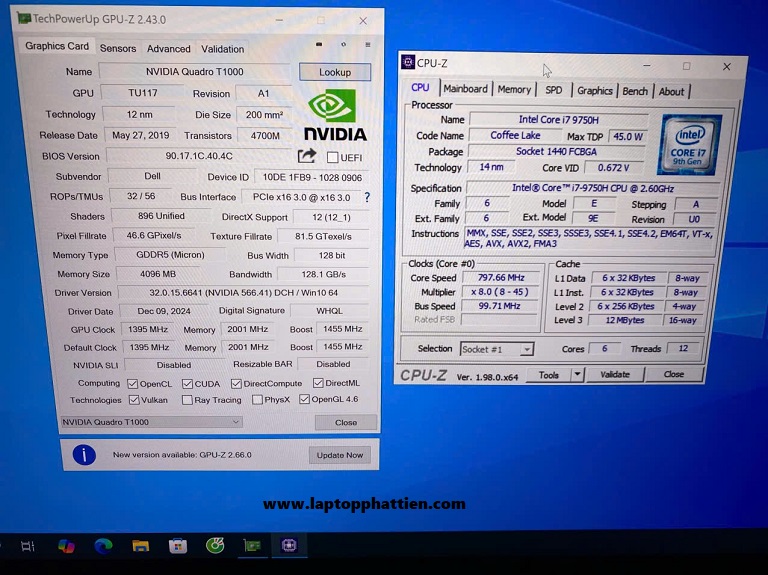Screen dimensions: 768x575
Task: Select the Graphics Card tab
Action: (57, 46)
